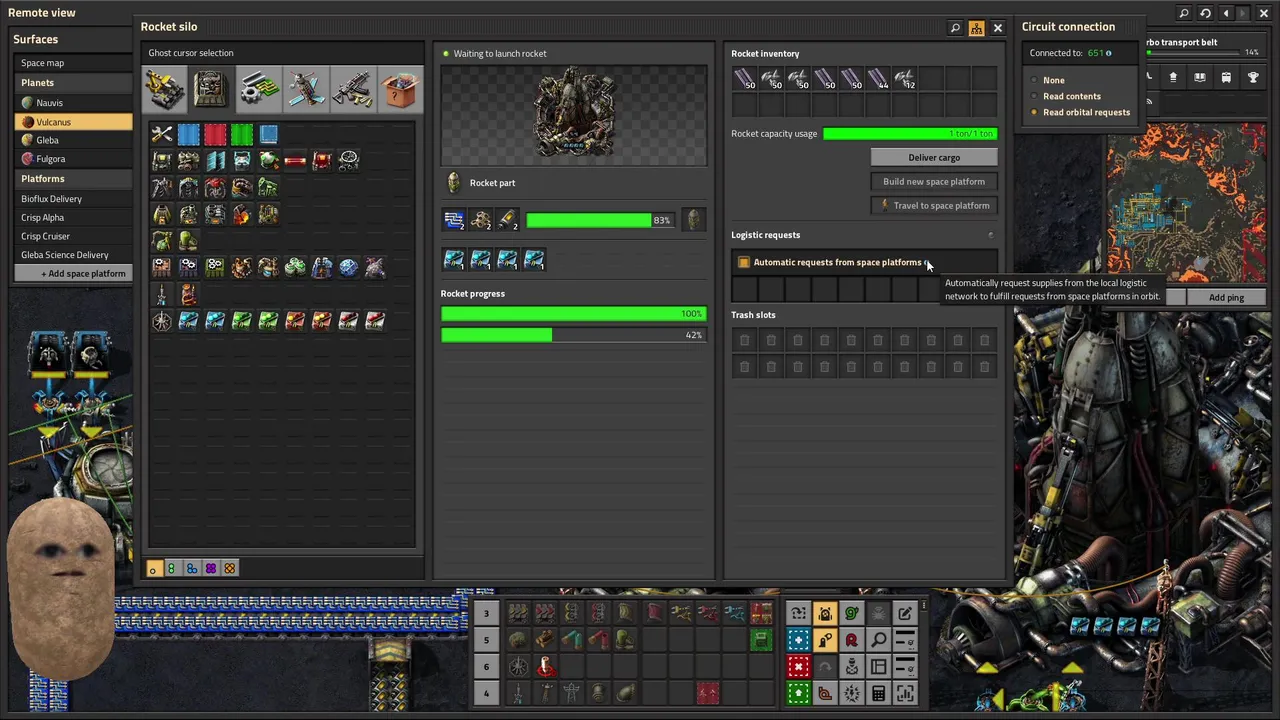Screen dimensions: 1280x720
Task: Click the Deliver cargo button
Action: click(934, 158)
